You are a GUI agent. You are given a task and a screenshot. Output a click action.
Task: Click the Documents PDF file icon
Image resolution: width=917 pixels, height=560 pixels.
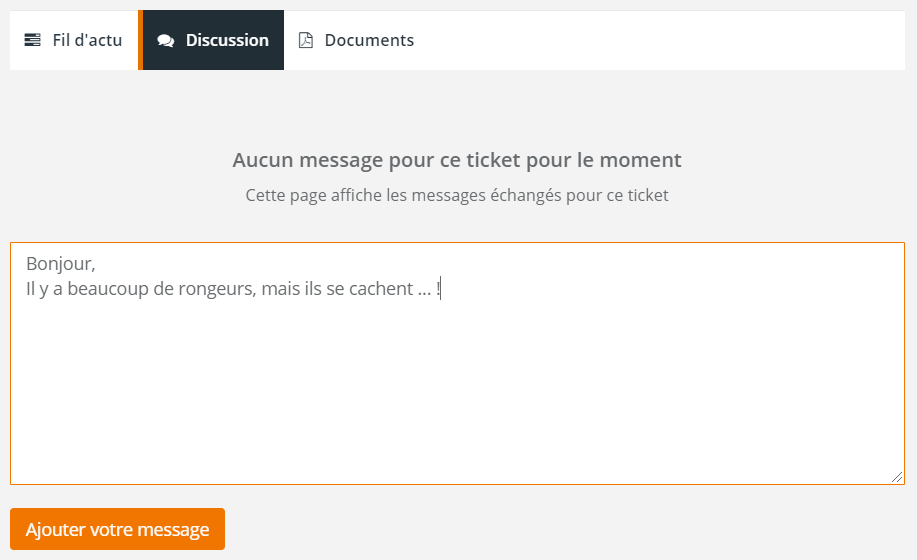click(305, 40)
